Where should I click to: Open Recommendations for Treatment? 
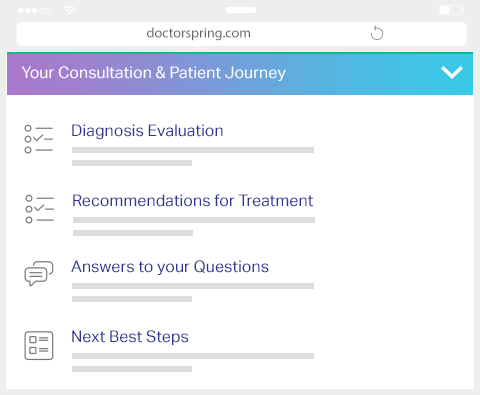pyautogui.click(x=193, y=201)
